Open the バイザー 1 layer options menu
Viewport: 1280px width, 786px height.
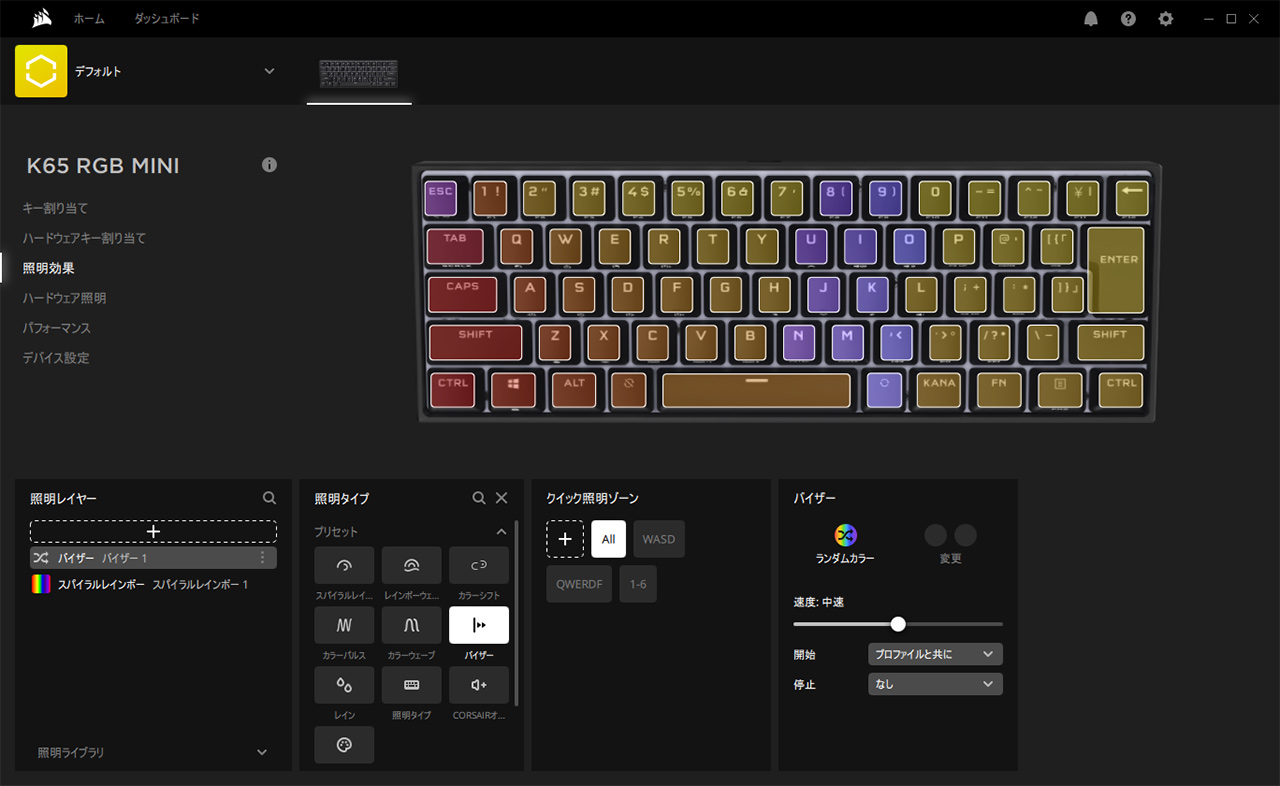[263, 558]
